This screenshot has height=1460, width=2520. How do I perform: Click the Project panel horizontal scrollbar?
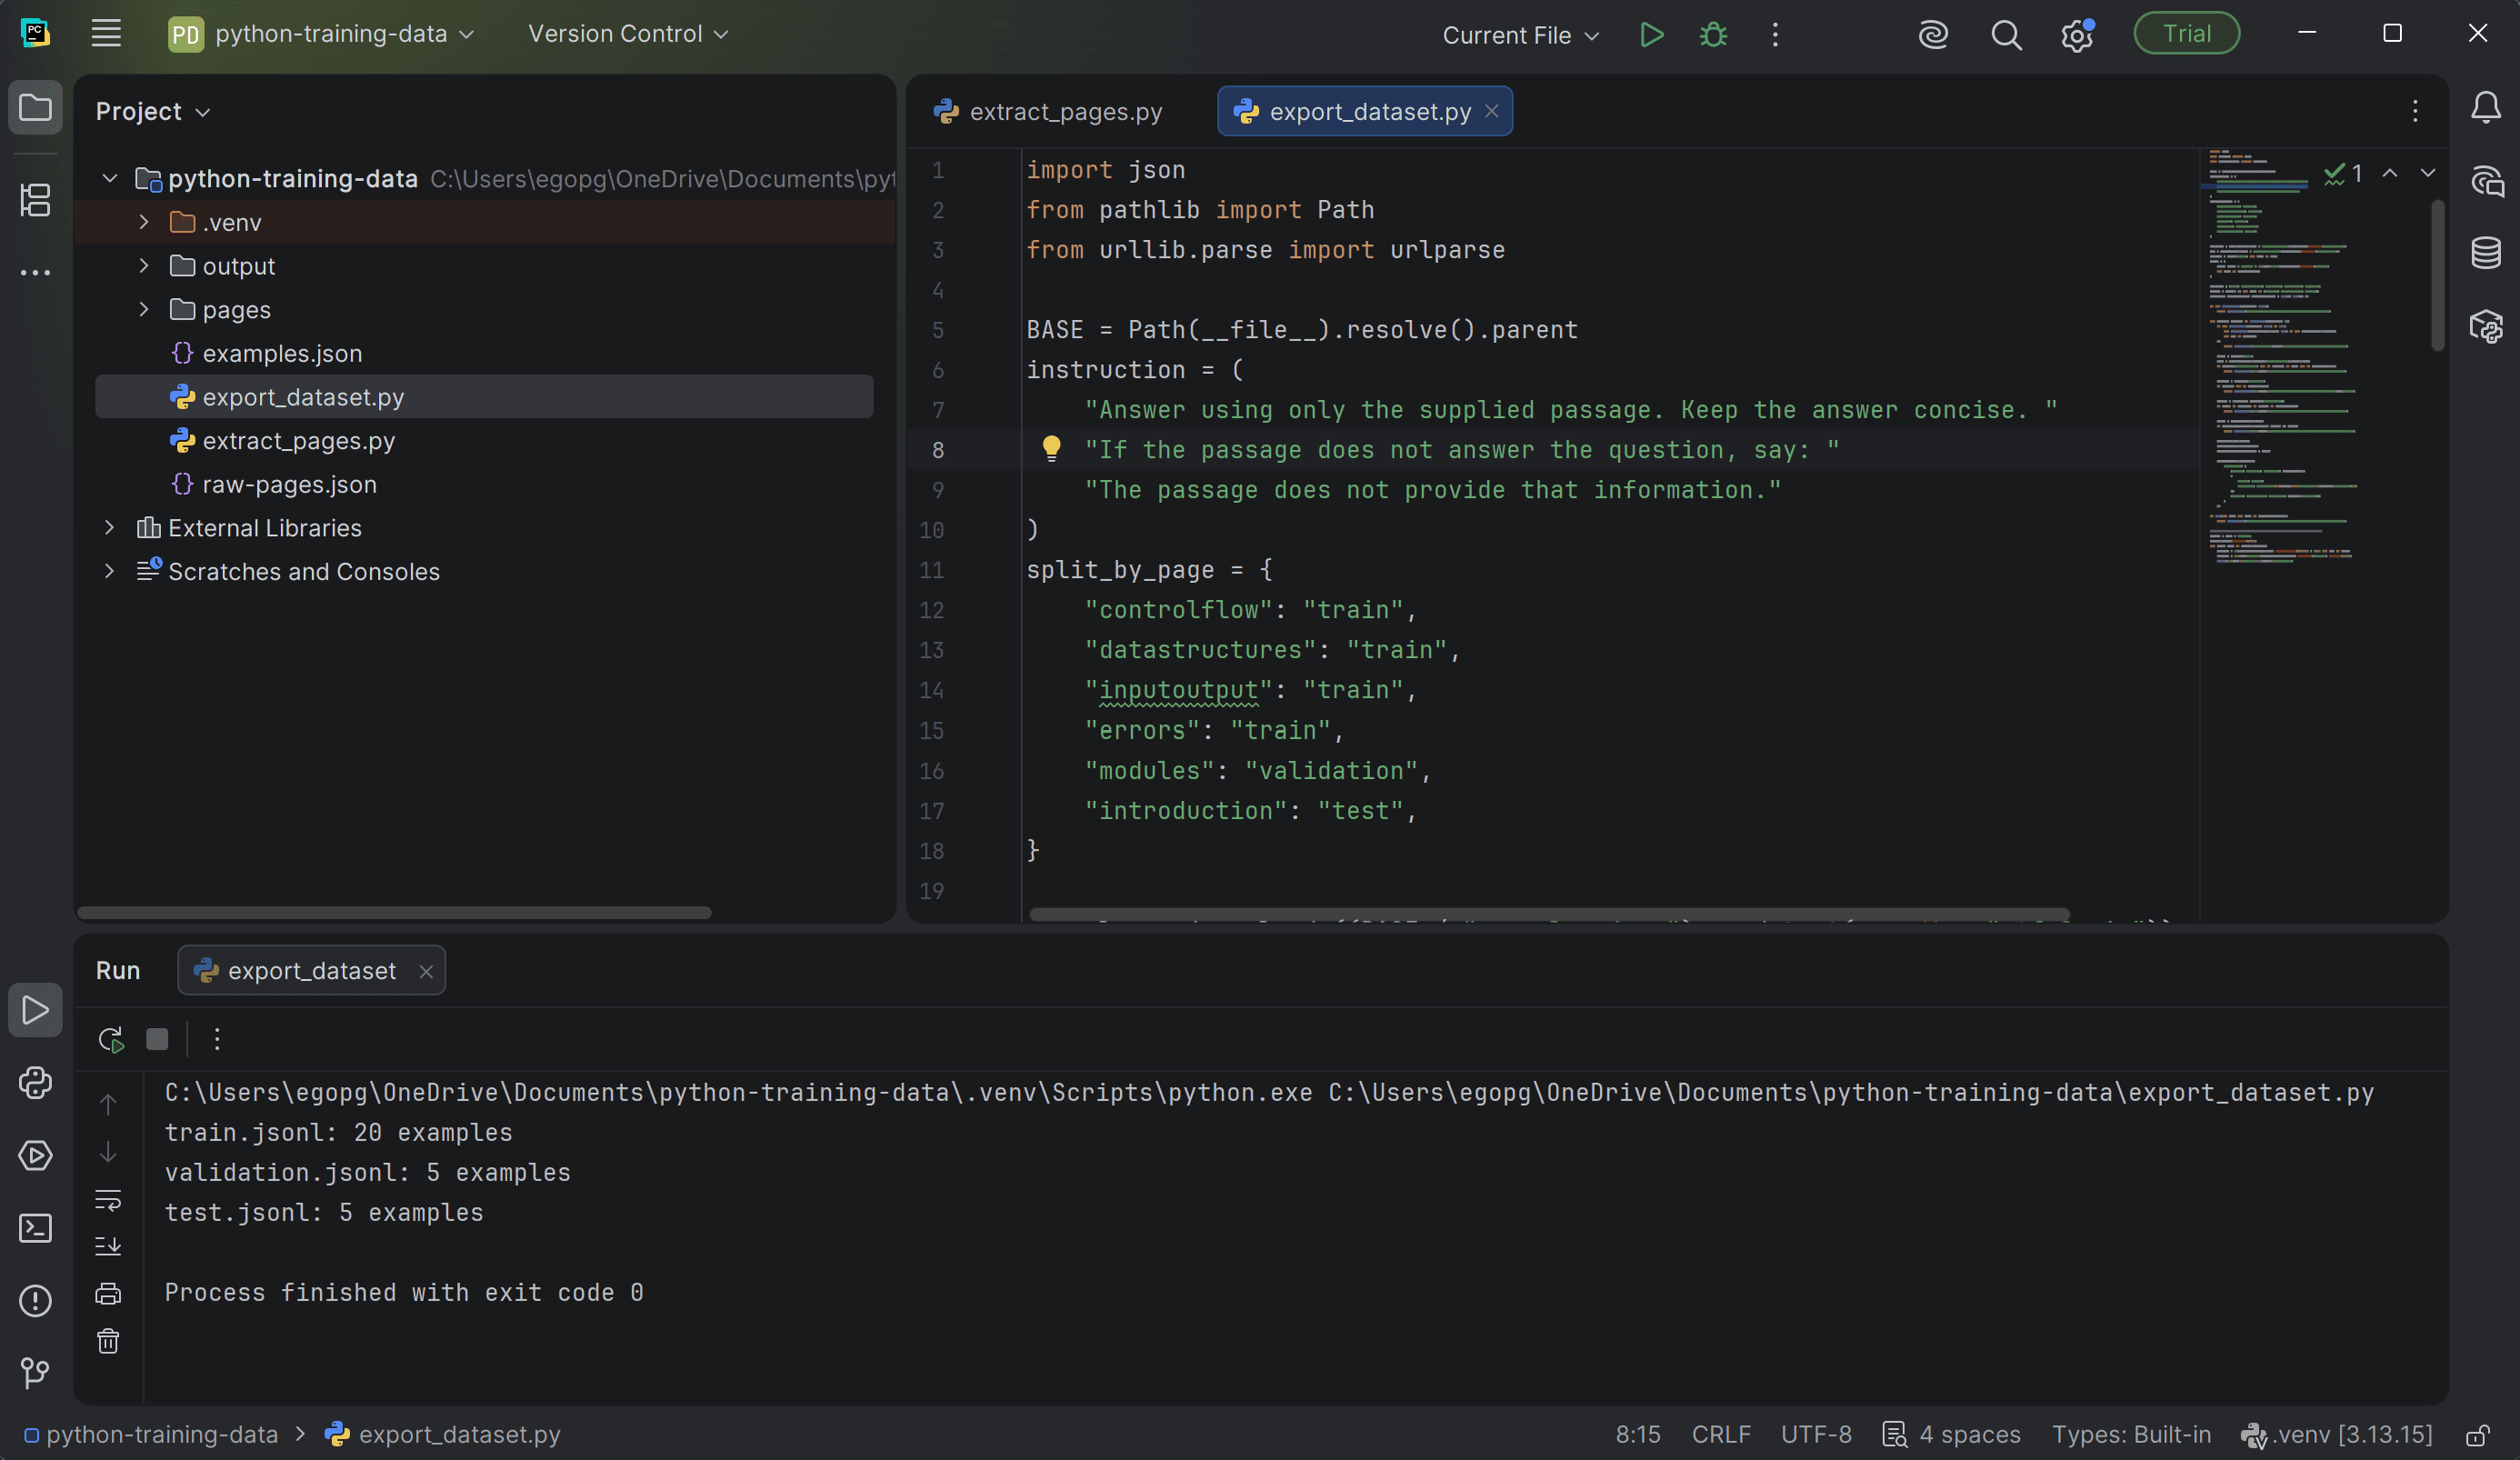click(x=394, y=913)
